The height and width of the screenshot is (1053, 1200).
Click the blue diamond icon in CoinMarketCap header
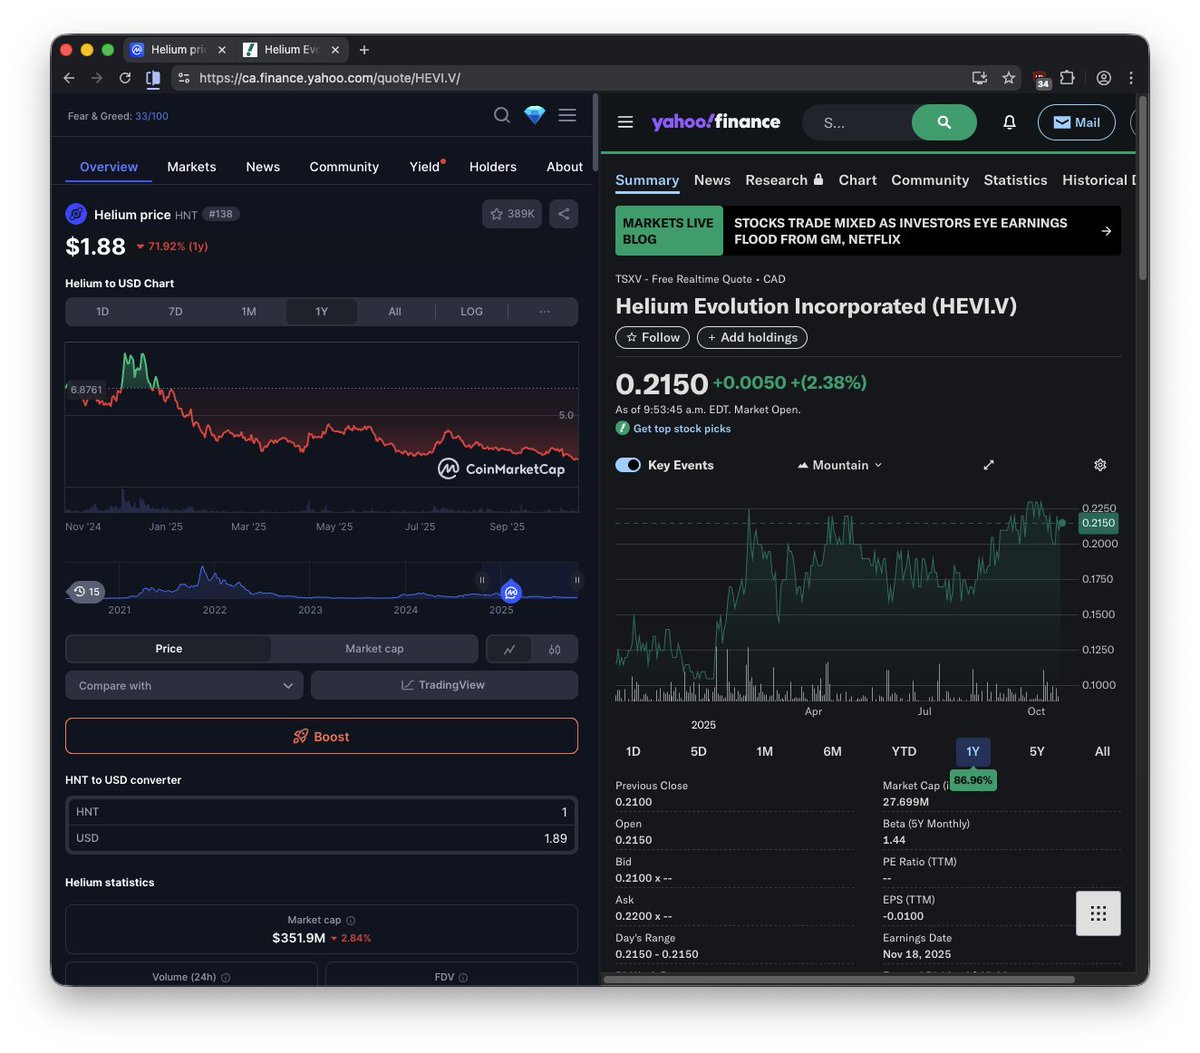coord(535,116)
